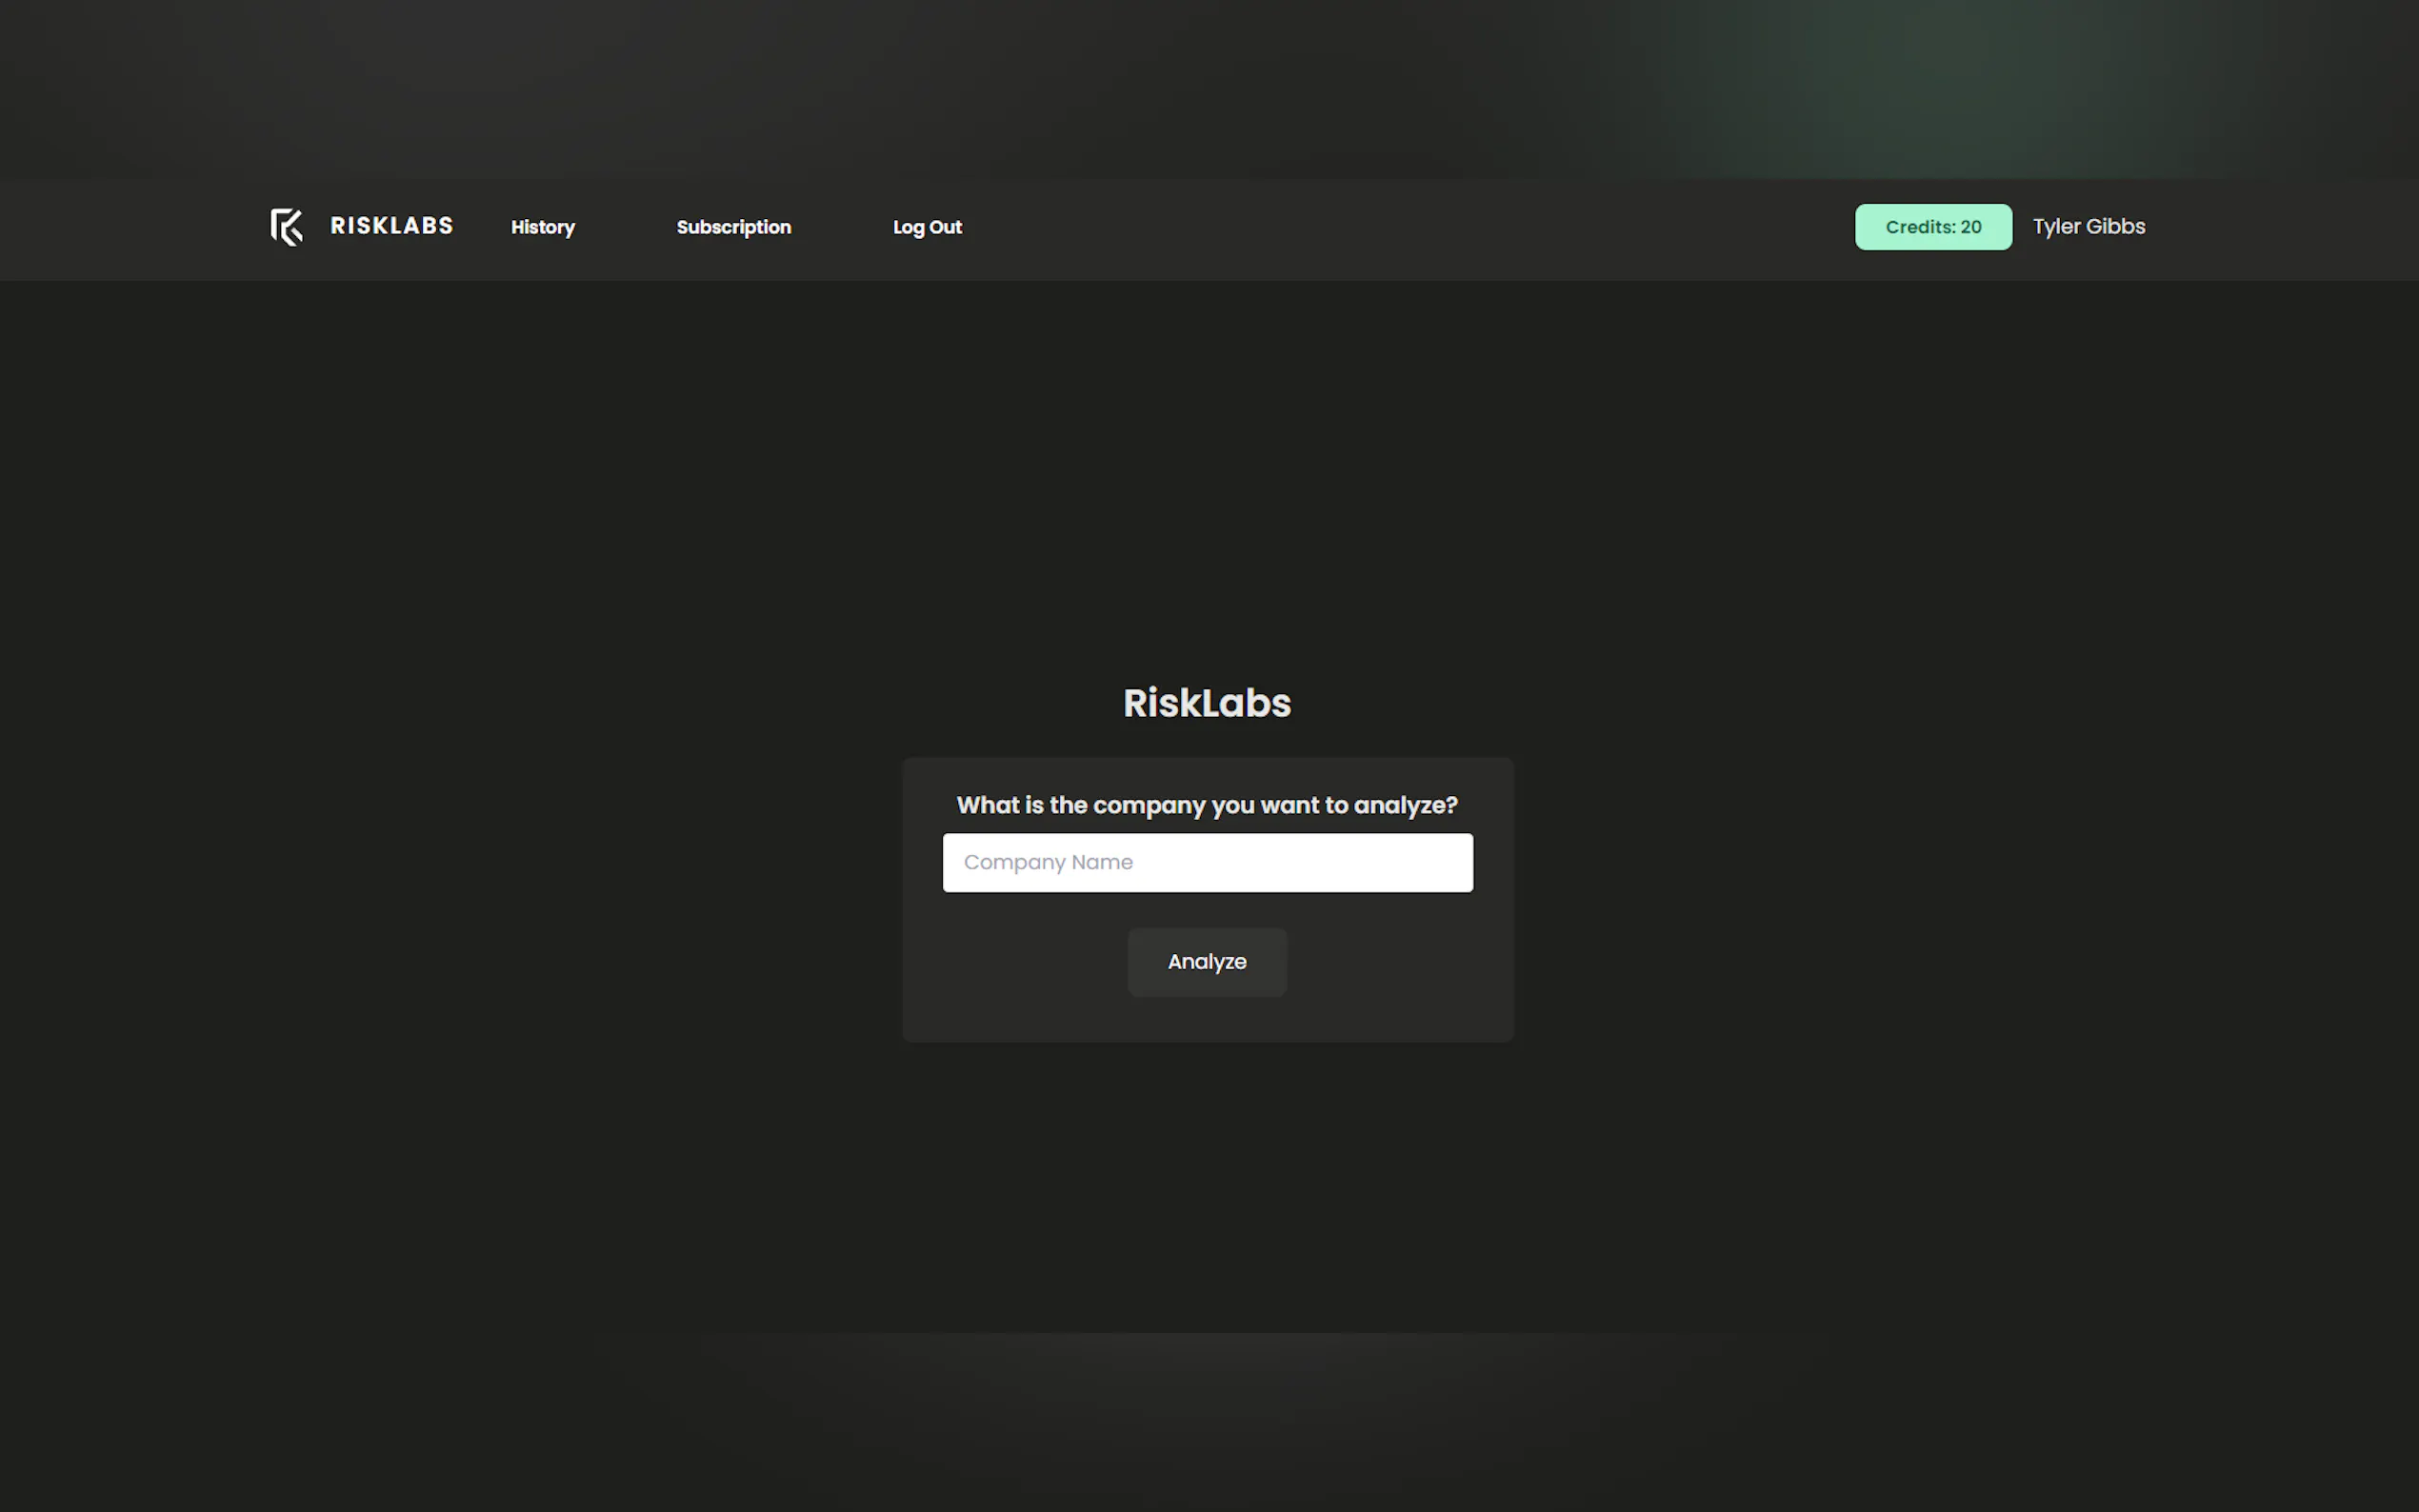2419x1512 pixels.
Task: Focus the Company Name input field
Action: [x=1207, y=862]
